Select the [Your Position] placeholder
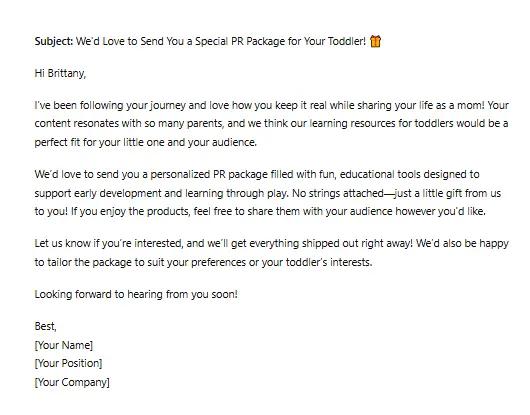Screen dimensions: 530x415 [68, 364]
